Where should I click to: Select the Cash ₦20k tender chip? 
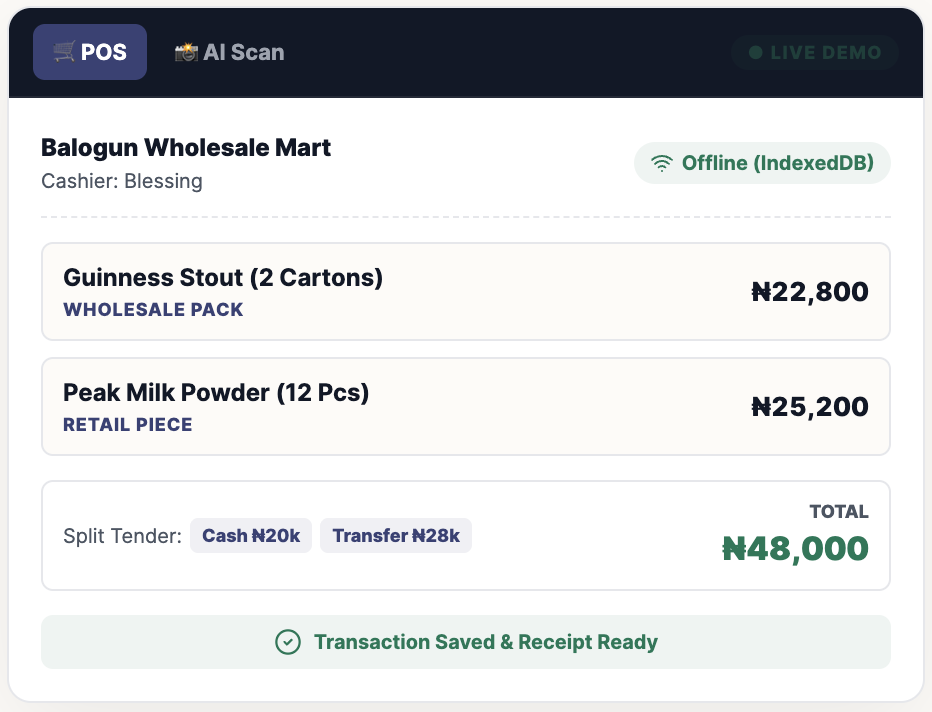click(251, 535)
